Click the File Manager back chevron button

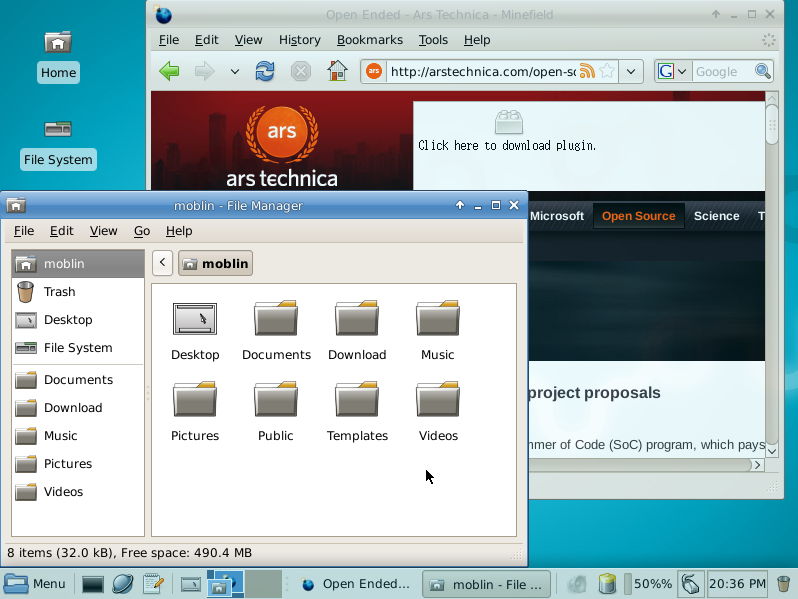pyautogui.click(x=162, y=263)
